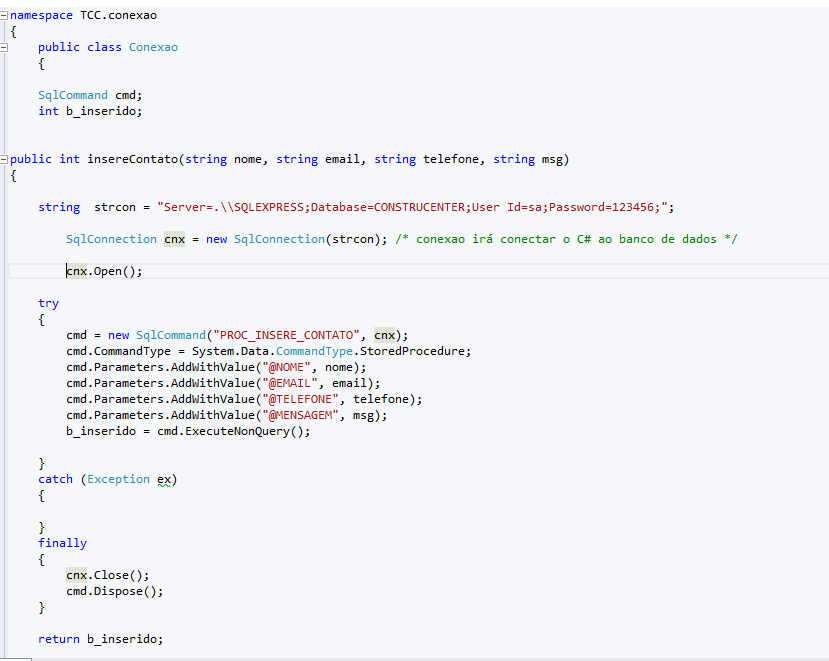The height and width of the screenshot is (661, 829).
Task: Place cursor on the cnx.Open() line
Action: (104, 271)
